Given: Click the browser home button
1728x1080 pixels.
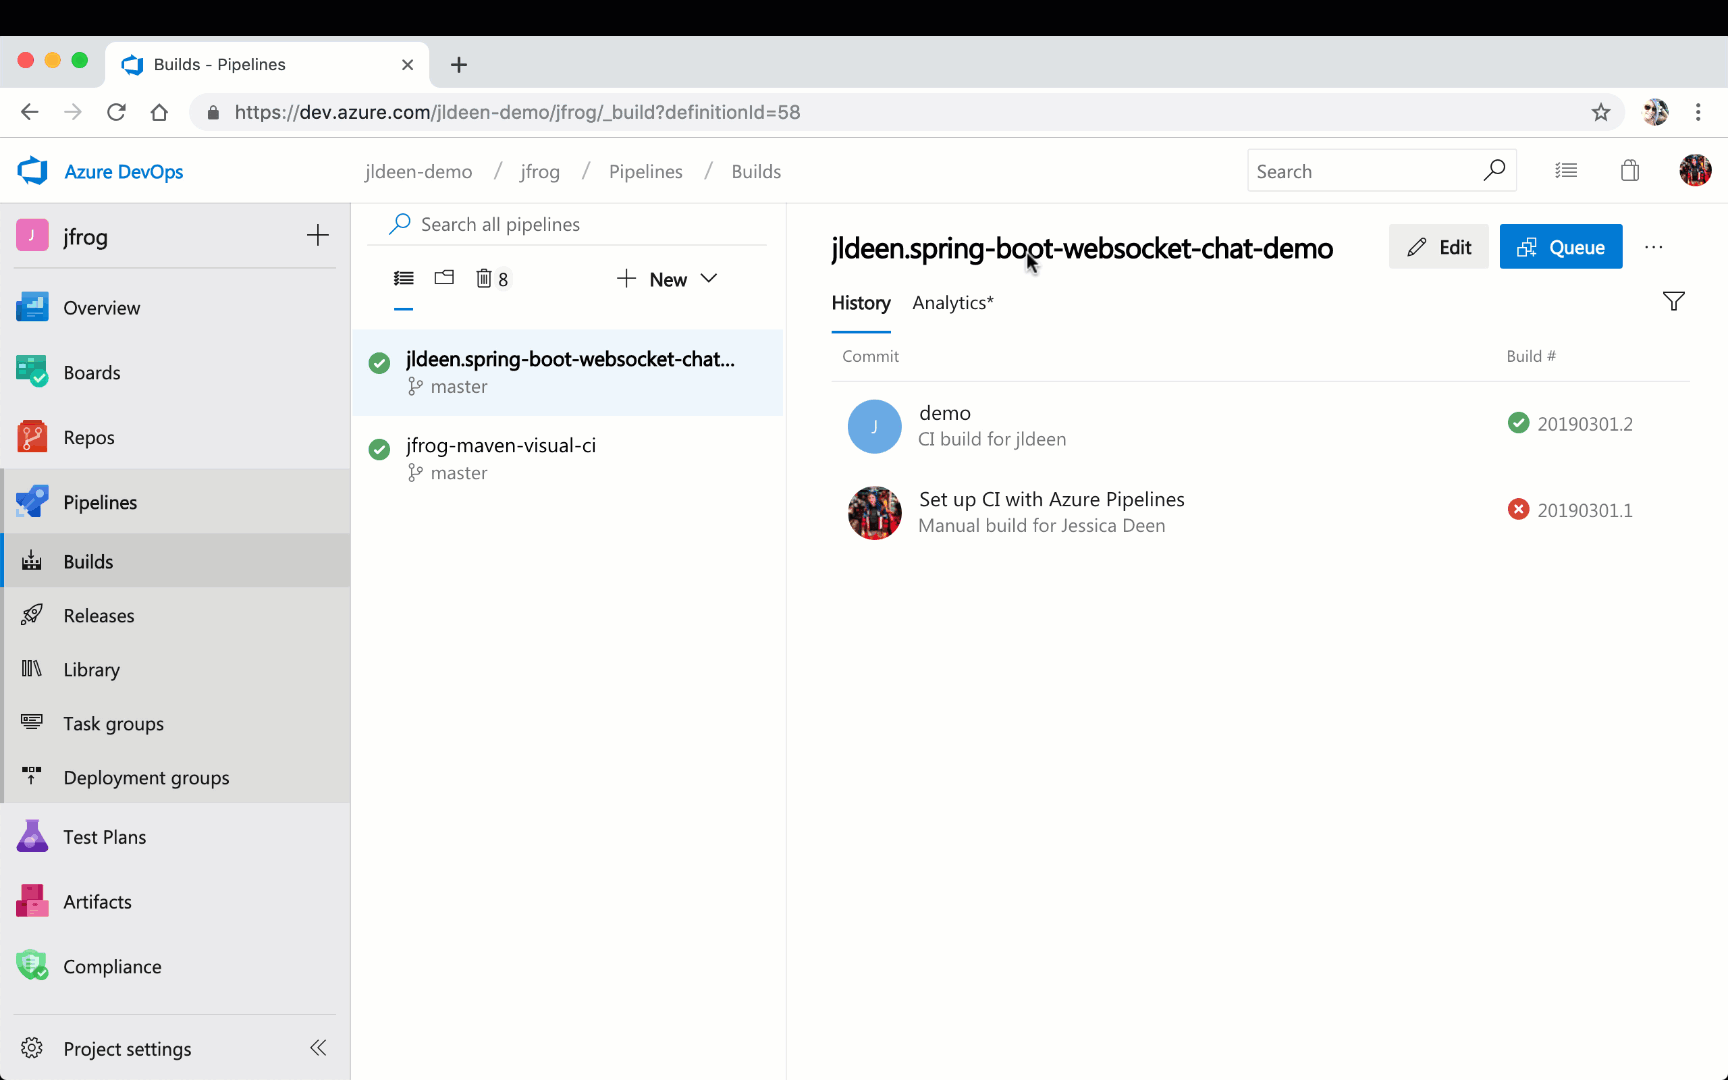Looking at the screenshot, I should point(159,112).
